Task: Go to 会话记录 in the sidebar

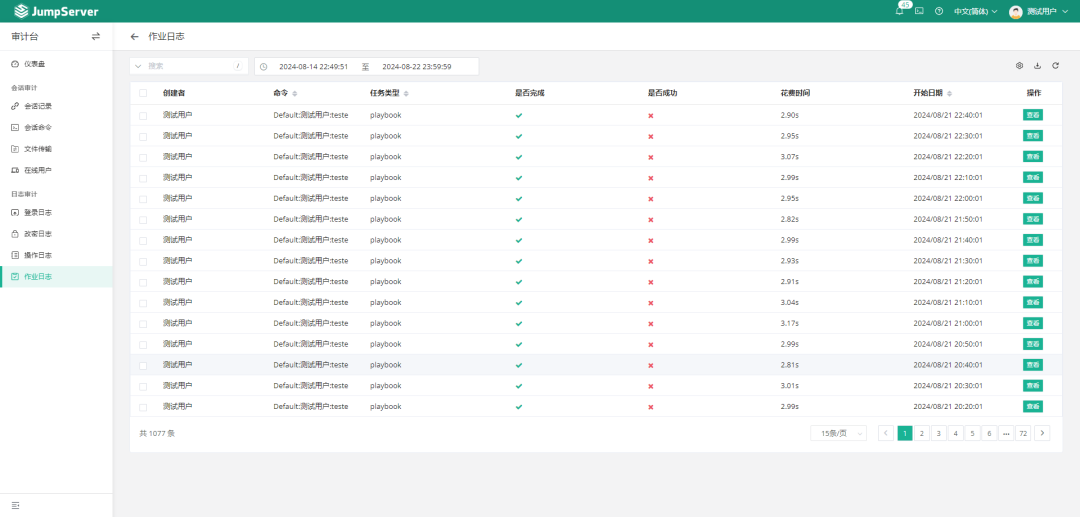Action: pyautogui.click(x=38, y=106)
